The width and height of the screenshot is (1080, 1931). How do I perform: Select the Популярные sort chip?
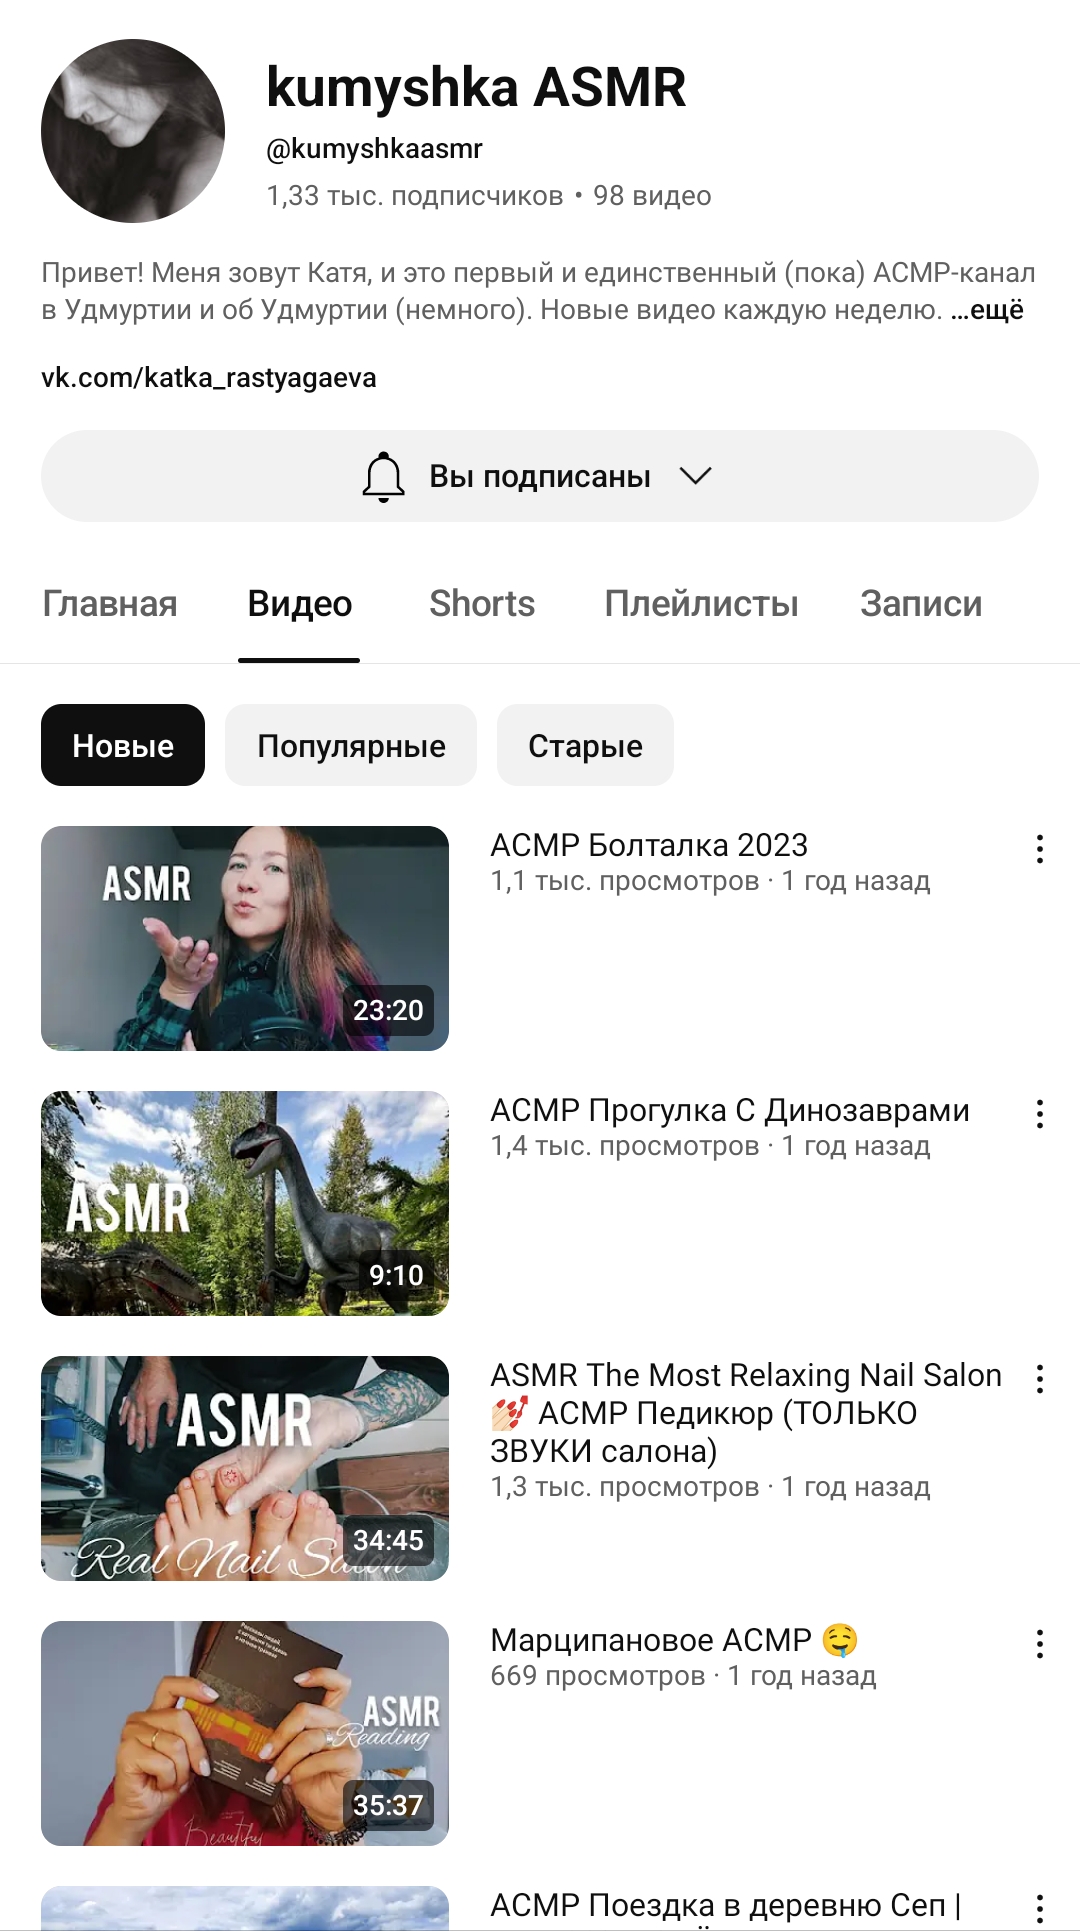[351, 745]
